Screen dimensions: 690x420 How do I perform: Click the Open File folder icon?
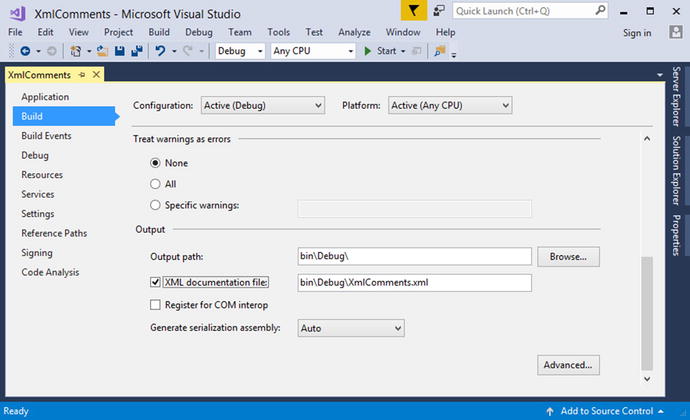coord(103,51)
